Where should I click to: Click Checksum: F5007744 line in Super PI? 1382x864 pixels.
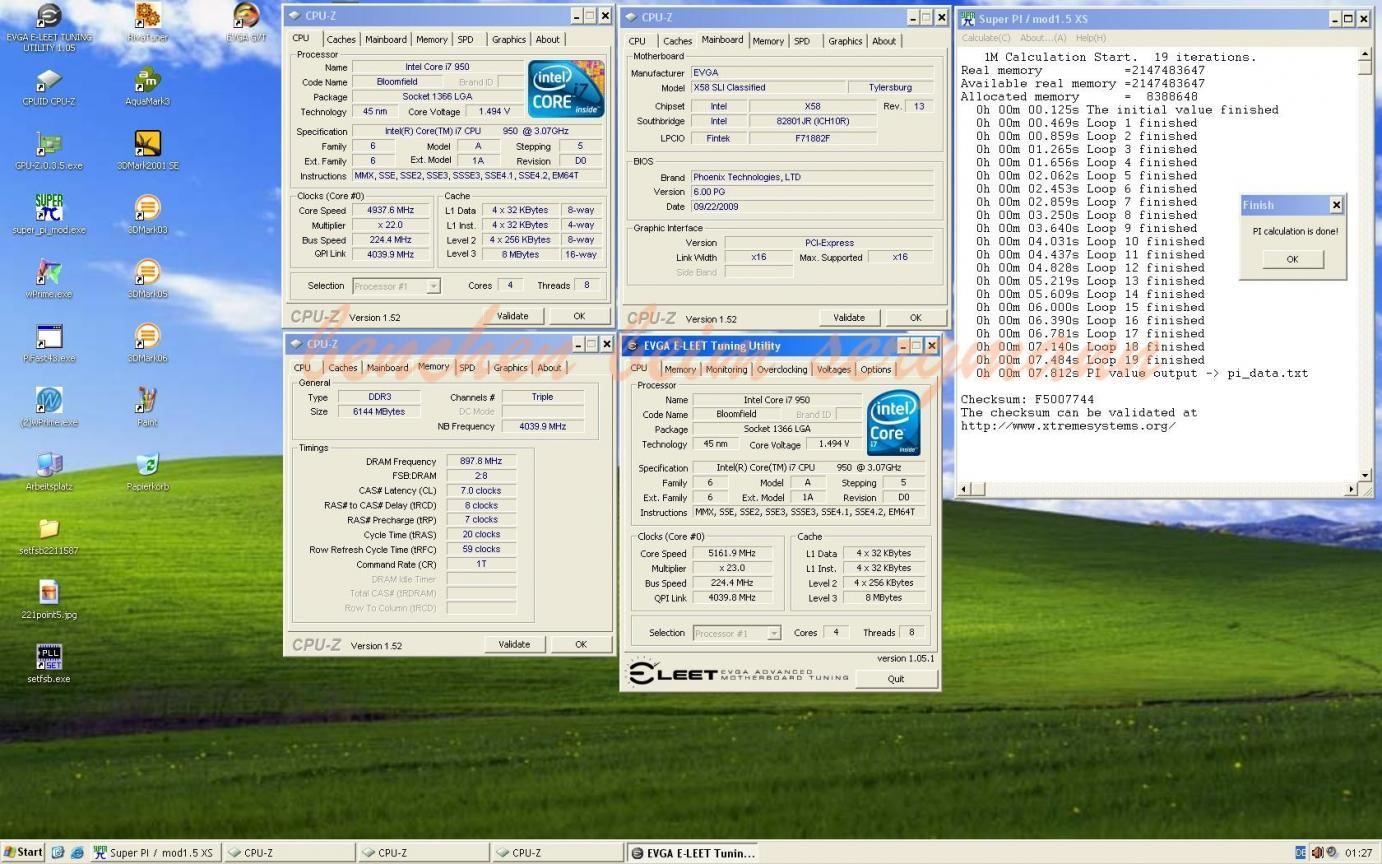[x=1027, y=399]
